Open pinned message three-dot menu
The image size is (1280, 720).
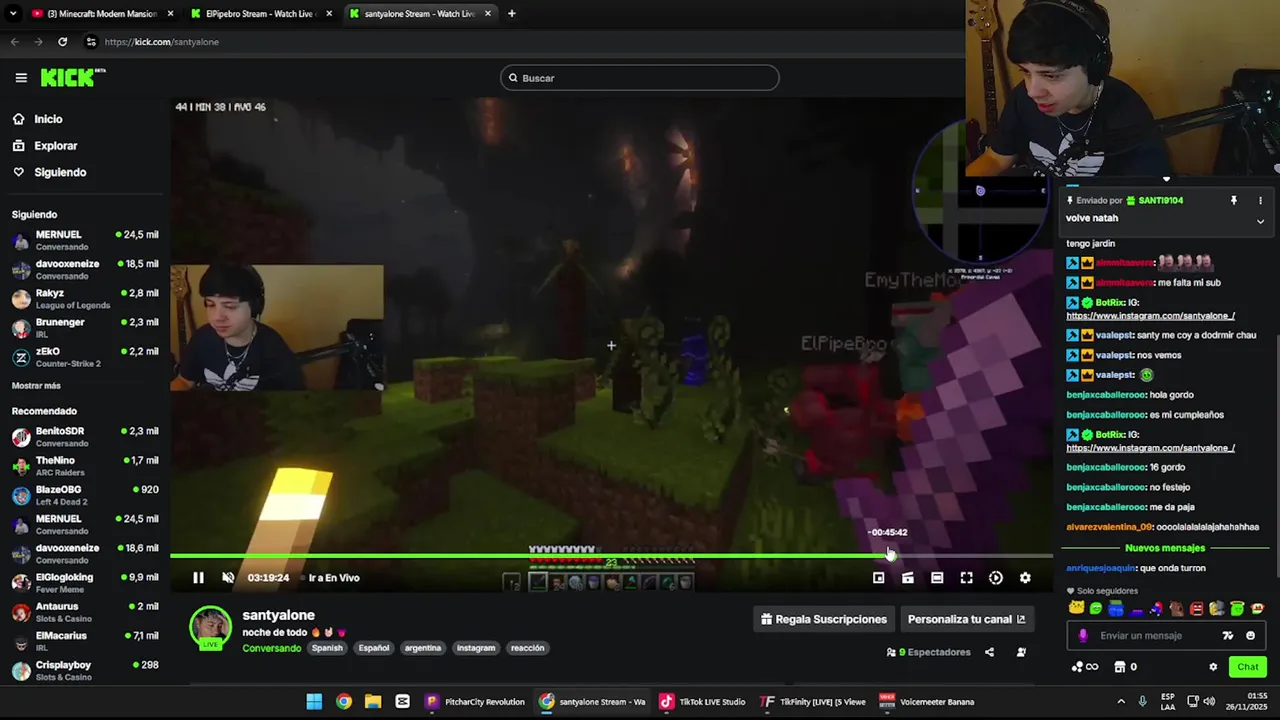click(1260, 200)
